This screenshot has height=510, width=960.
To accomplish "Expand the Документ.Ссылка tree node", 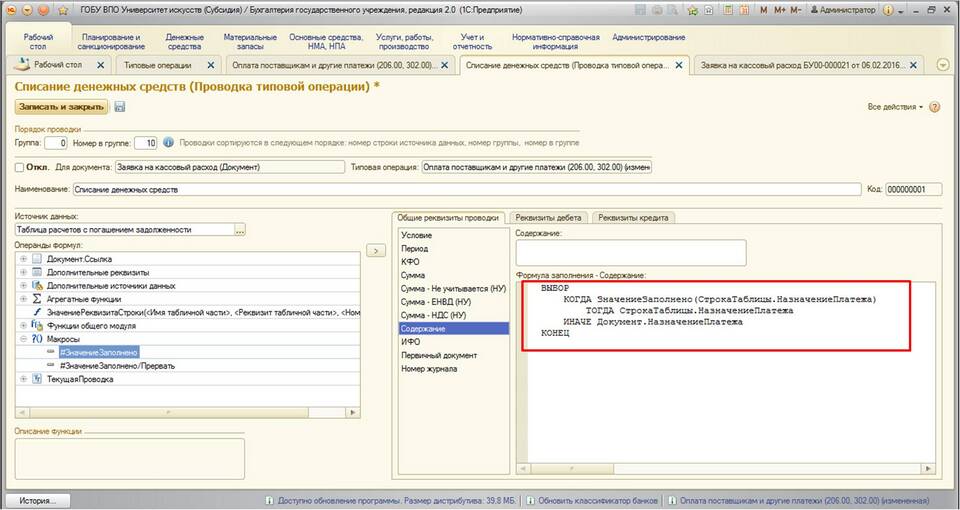I will pos(23,259).
